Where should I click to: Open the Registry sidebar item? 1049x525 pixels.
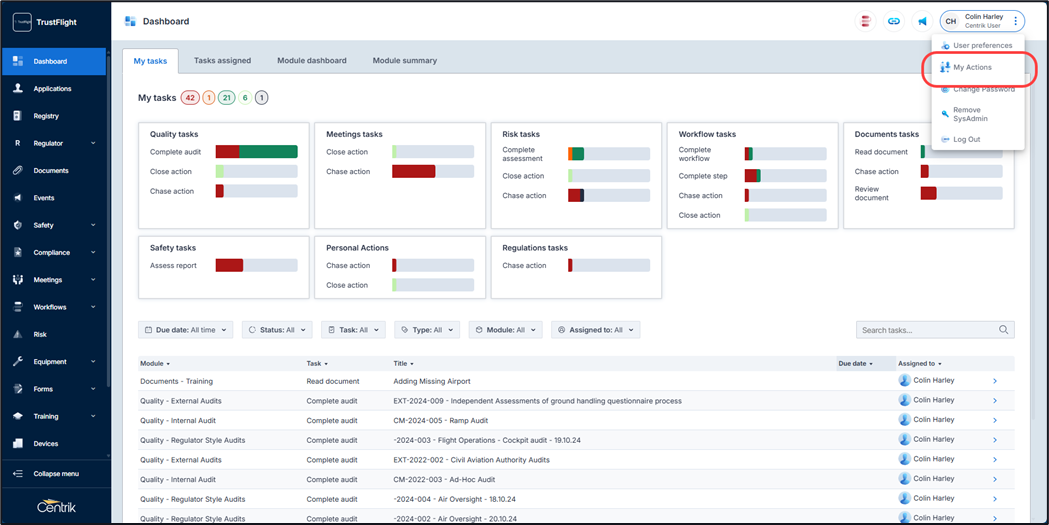pos(46,116)
